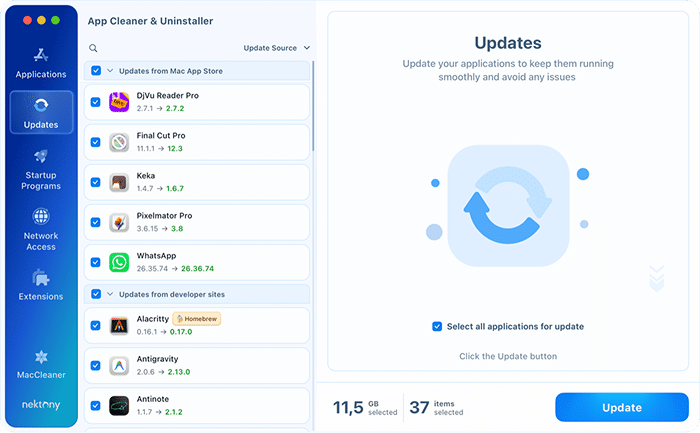The image size is (700, 433).
Task: Collapse Updates from Mac App Store group
Action: (x=110, y=71)
